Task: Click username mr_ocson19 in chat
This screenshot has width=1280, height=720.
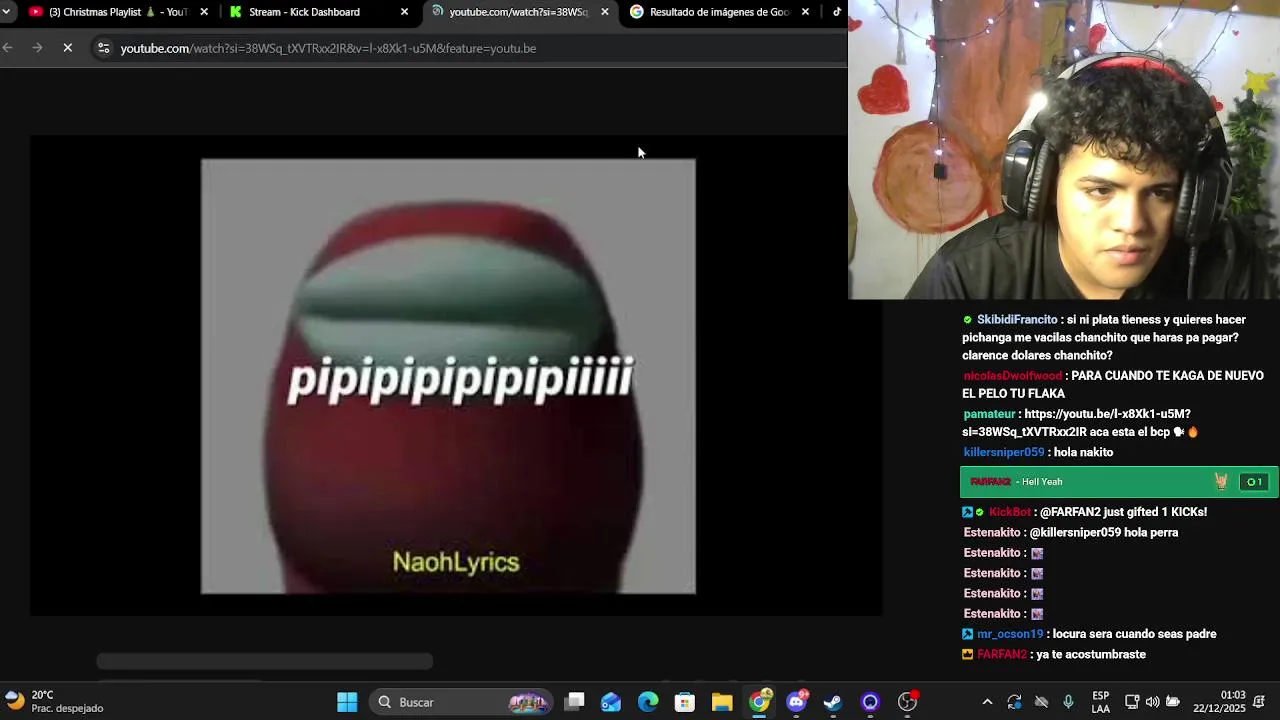Action: [1010, 634]
